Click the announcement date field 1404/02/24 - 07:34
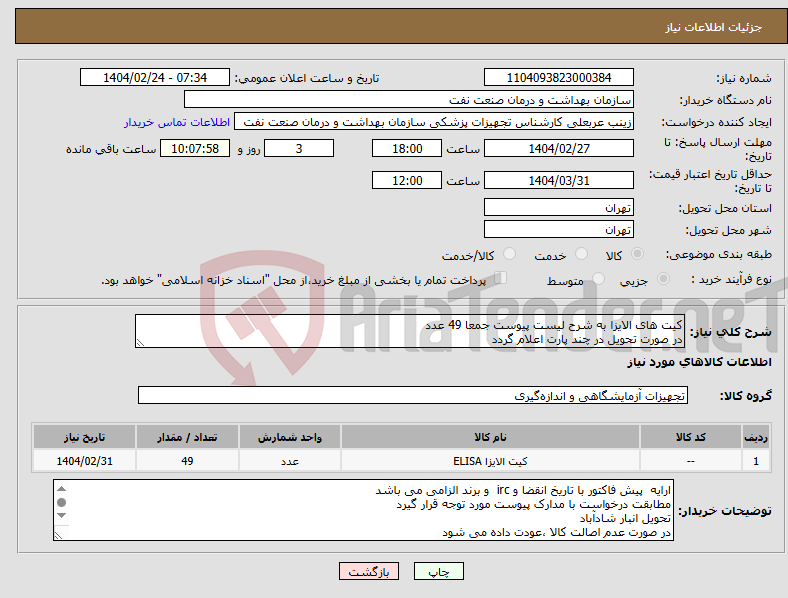Viewport: 788px width, 598px height. (x=155, y=77)
